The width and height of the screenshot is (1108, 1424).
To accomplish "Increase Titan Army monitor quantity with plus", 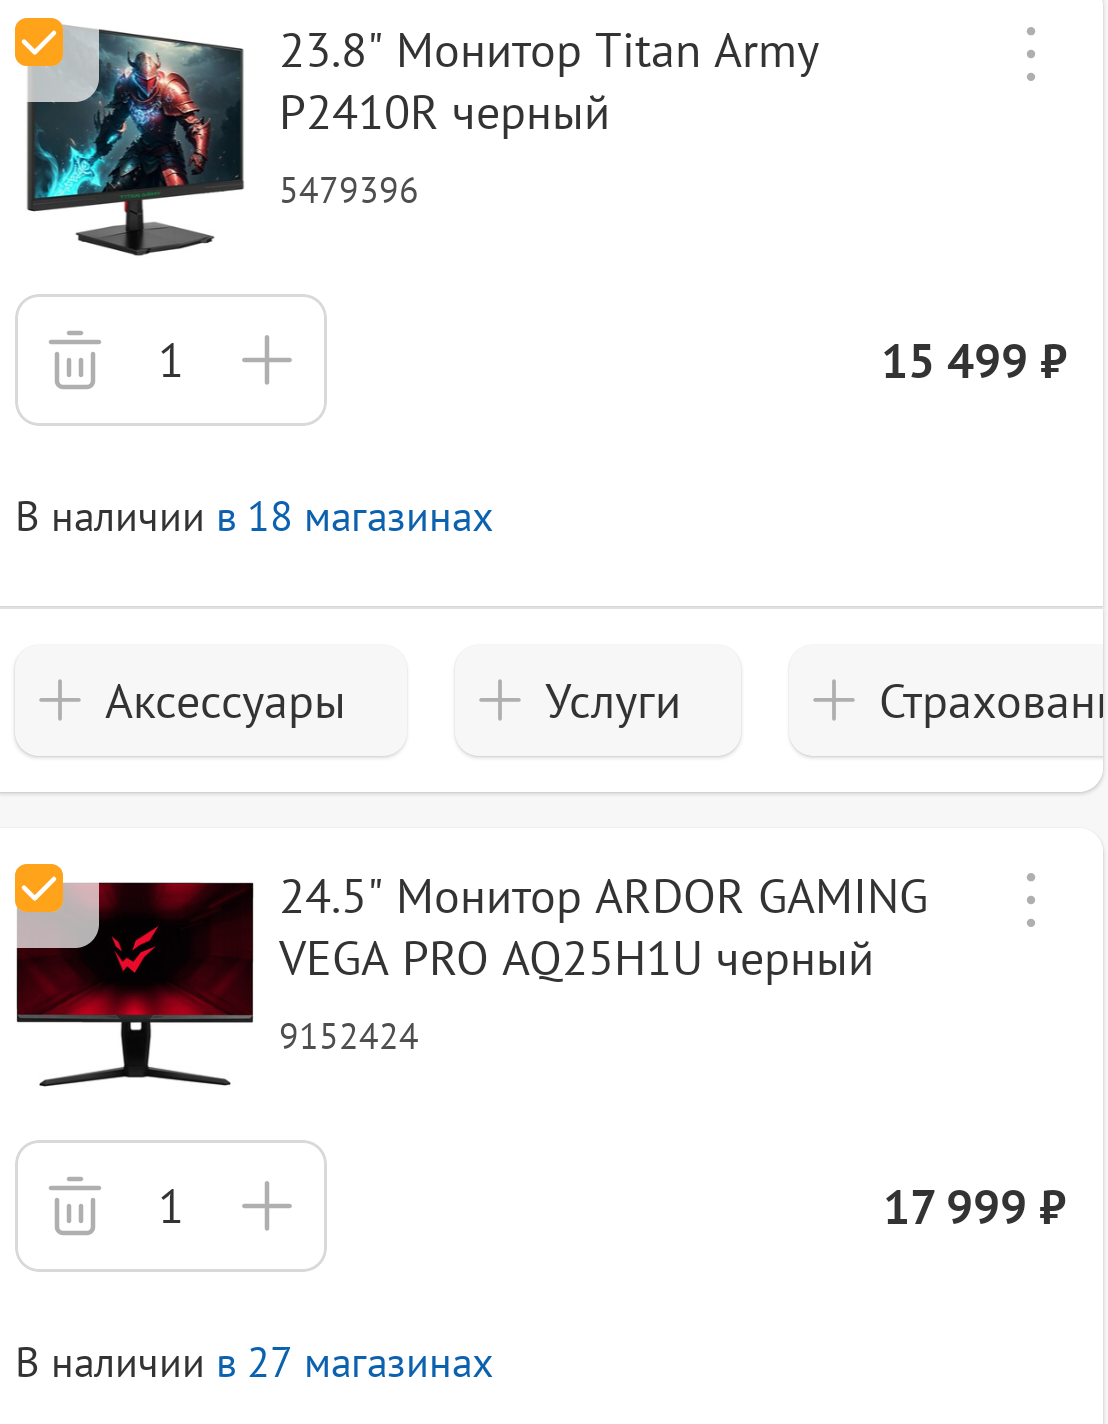I will (x=267, y=360).
